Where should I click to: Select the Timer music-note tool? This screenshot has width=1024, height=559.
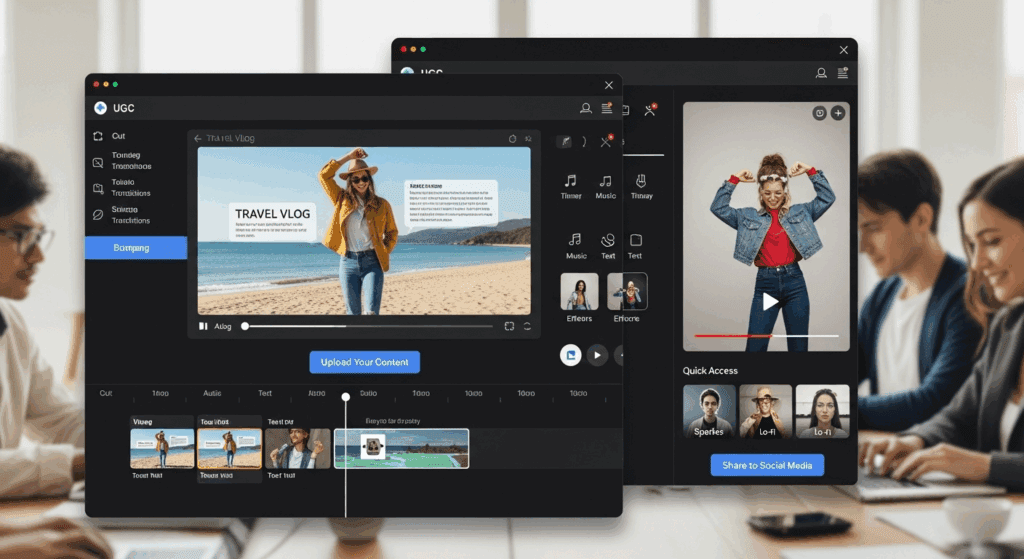click(x=571, y=187)
